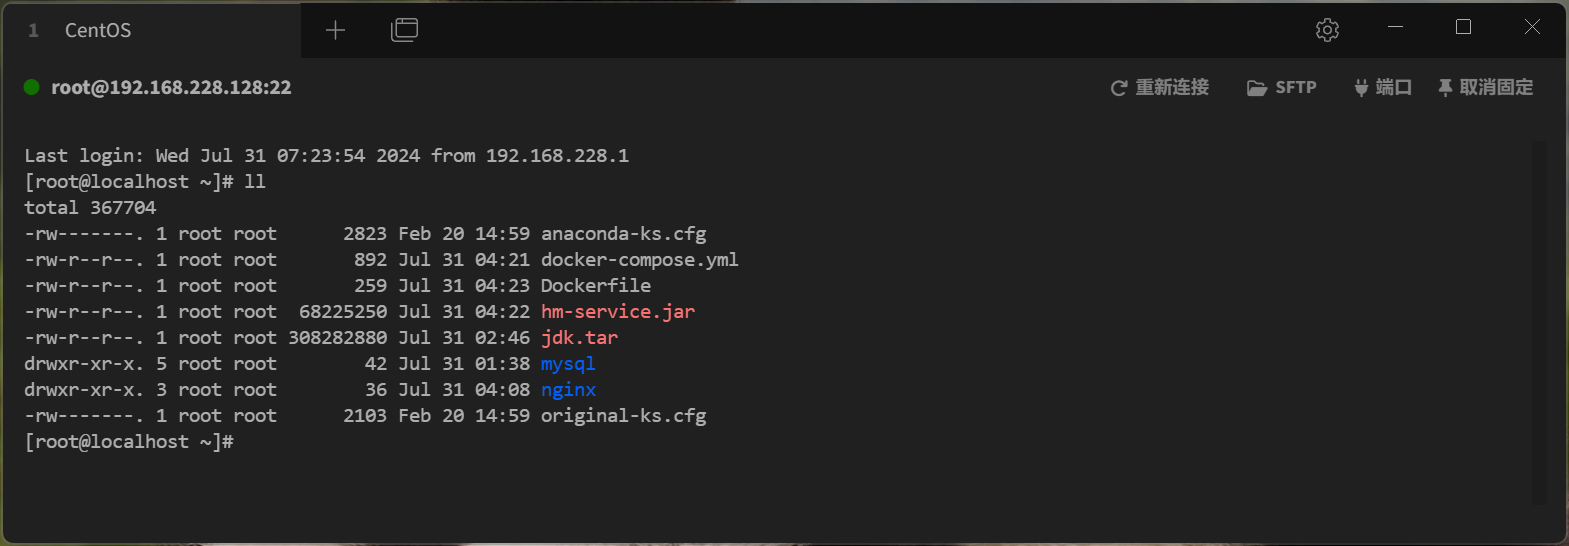1569x546 pixels.
Task: Click the jdk.tar entry in the listing
Action: pyautogui.click(x=580, y=338)
